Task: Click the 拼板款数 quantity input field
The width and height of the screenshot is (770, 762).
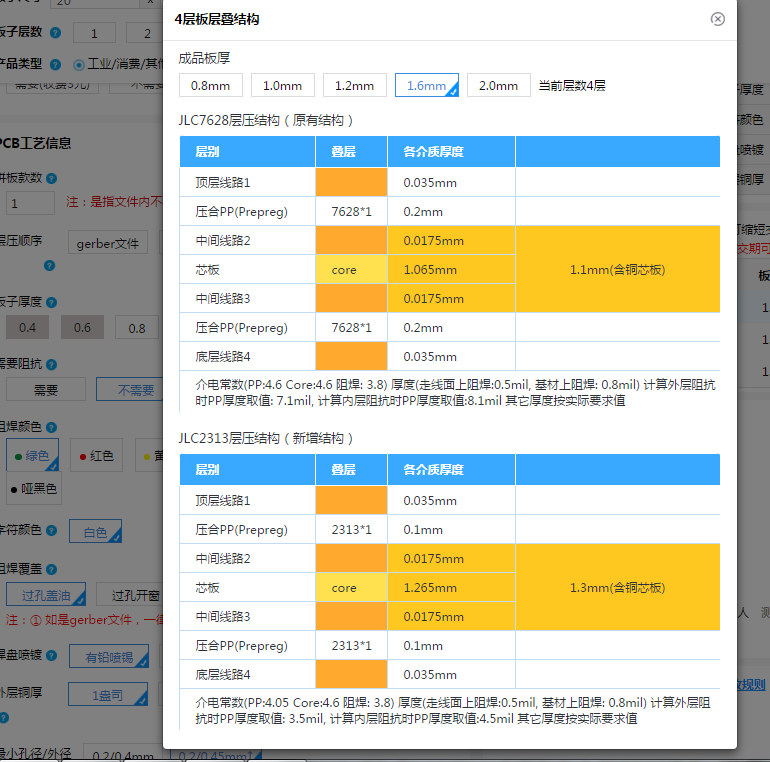Action: click(30, 204)
